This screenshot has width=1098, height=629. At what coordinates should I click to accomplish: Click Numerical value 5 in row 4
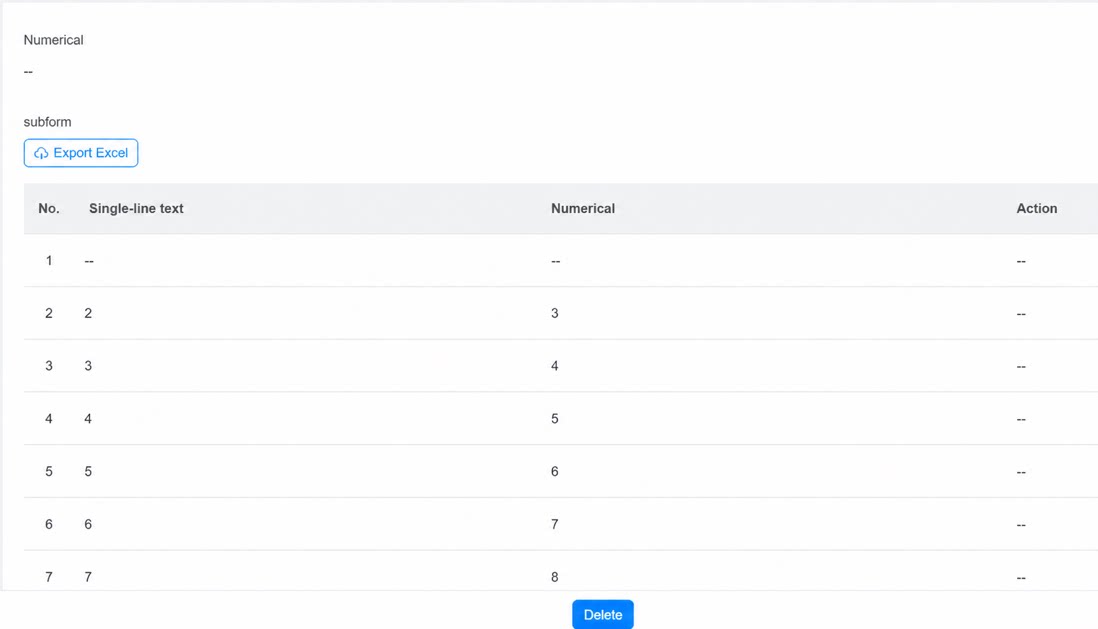point(555,419)
